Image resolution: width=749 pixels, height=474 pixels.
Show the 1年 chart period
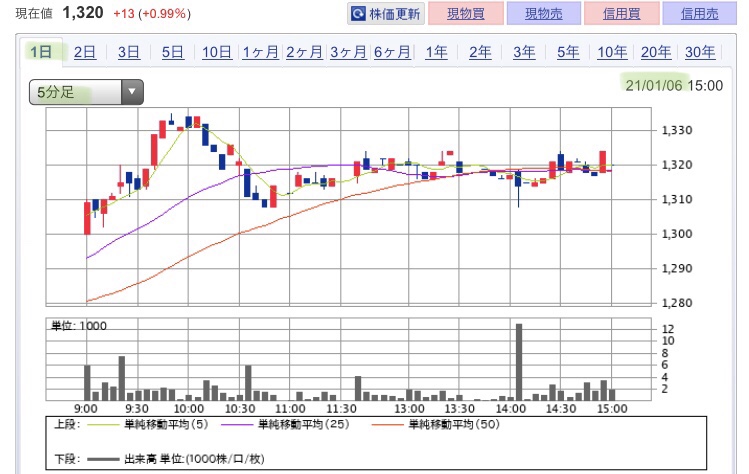click(437, 52)
